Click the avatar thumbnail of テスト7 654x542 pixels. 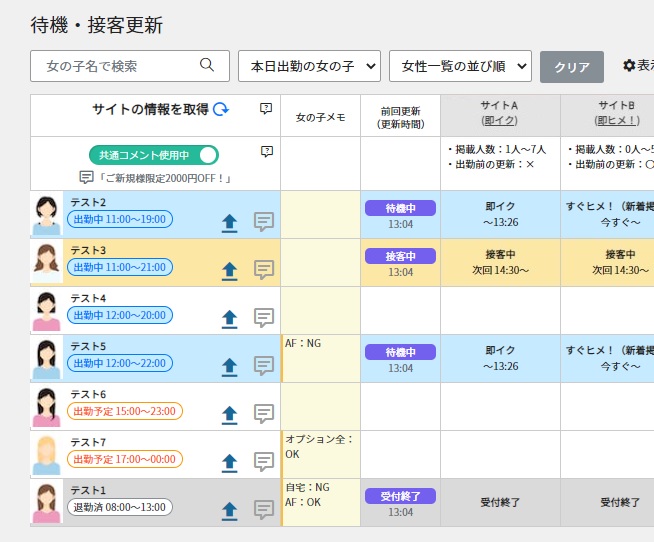click(x=47, y=454)
